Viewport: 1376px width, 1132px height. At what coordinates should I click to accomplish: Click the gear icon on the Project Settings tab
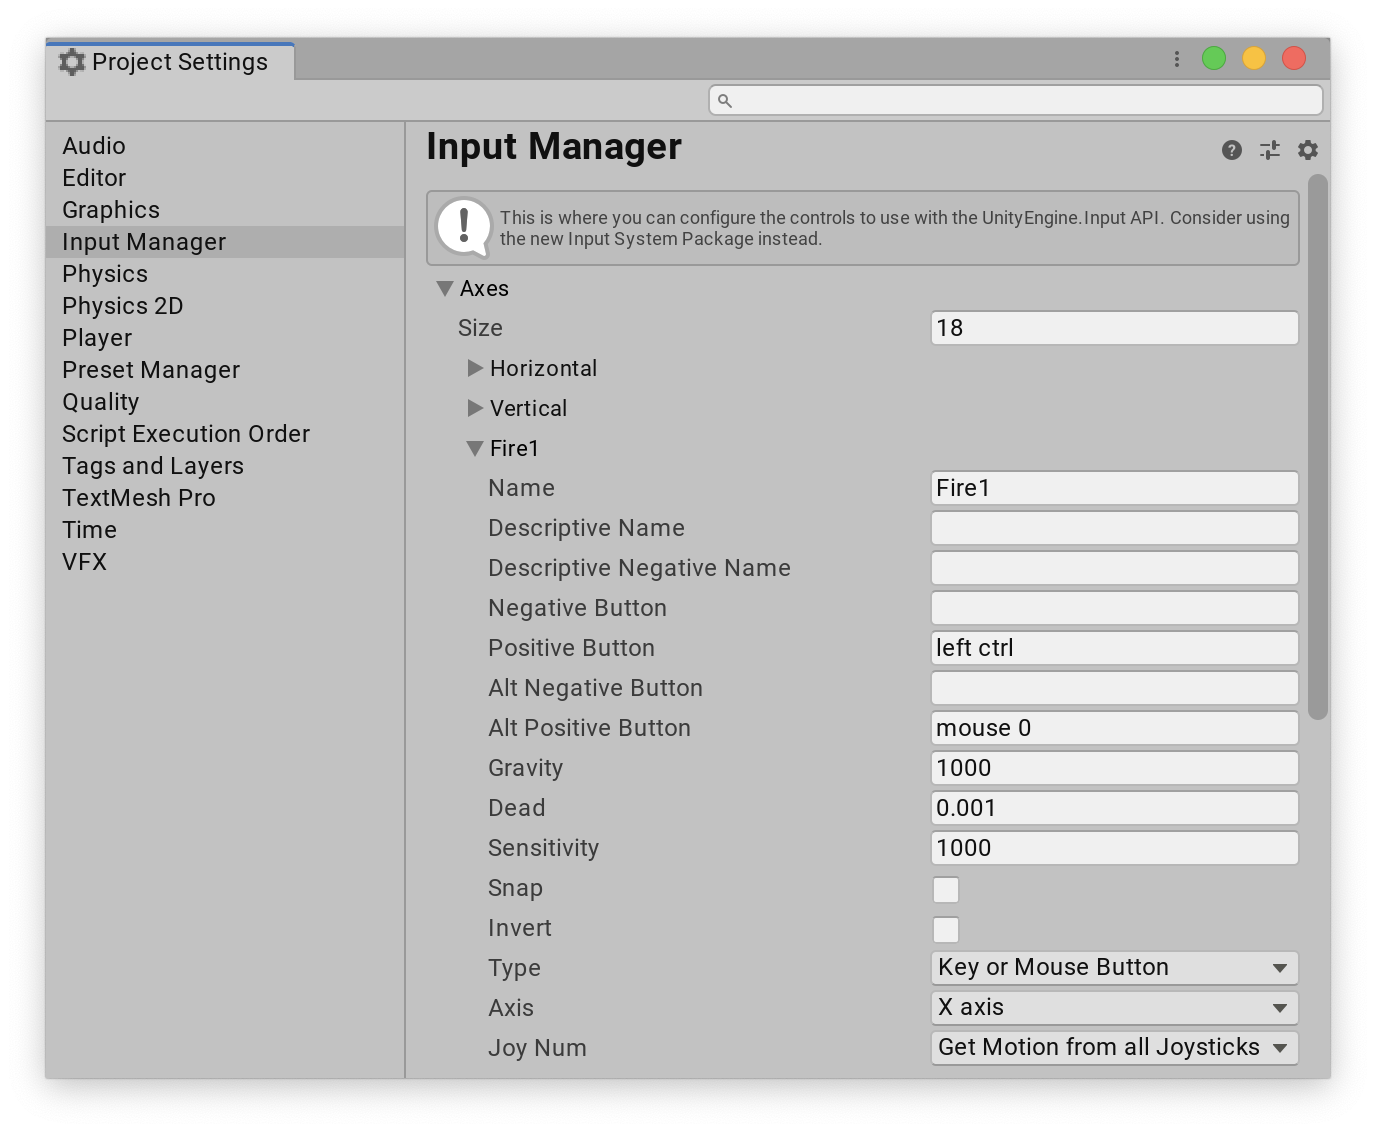tap(70, 61)
